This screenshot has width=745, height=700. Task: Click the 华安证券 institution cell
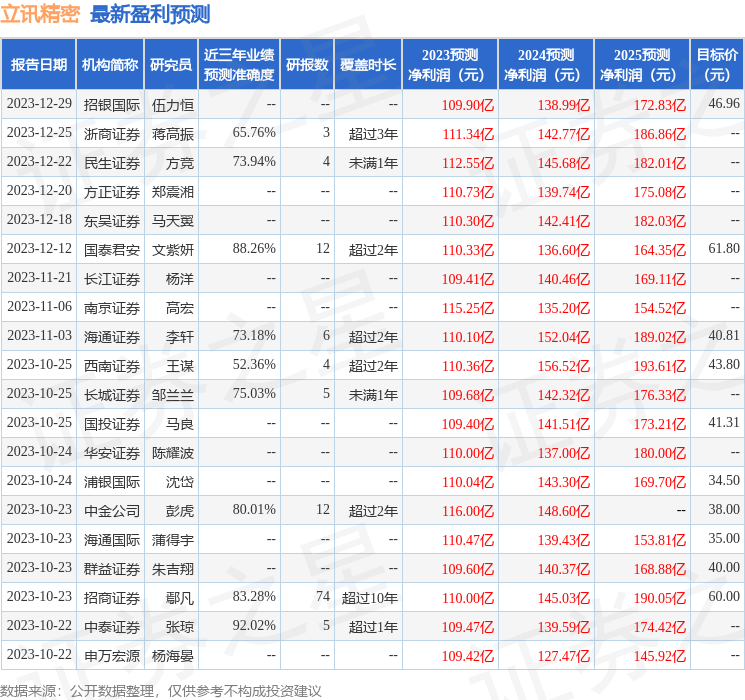[112, 453]
